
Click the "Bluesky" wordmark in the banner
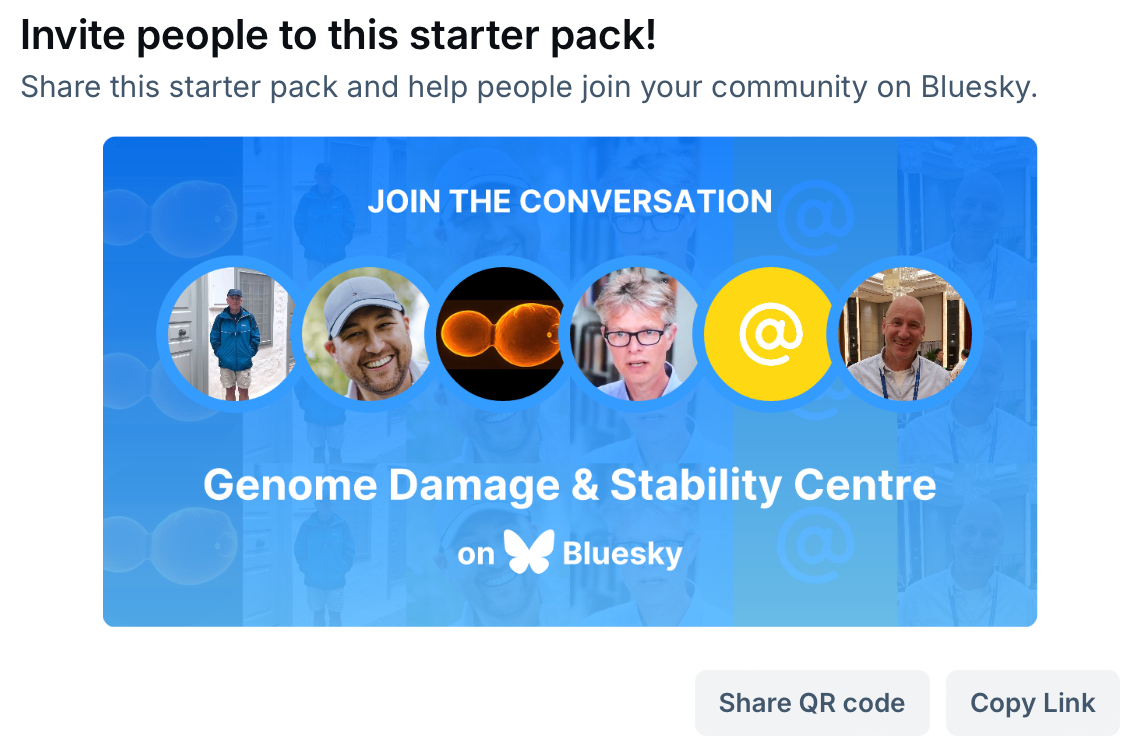coord(622,553)
